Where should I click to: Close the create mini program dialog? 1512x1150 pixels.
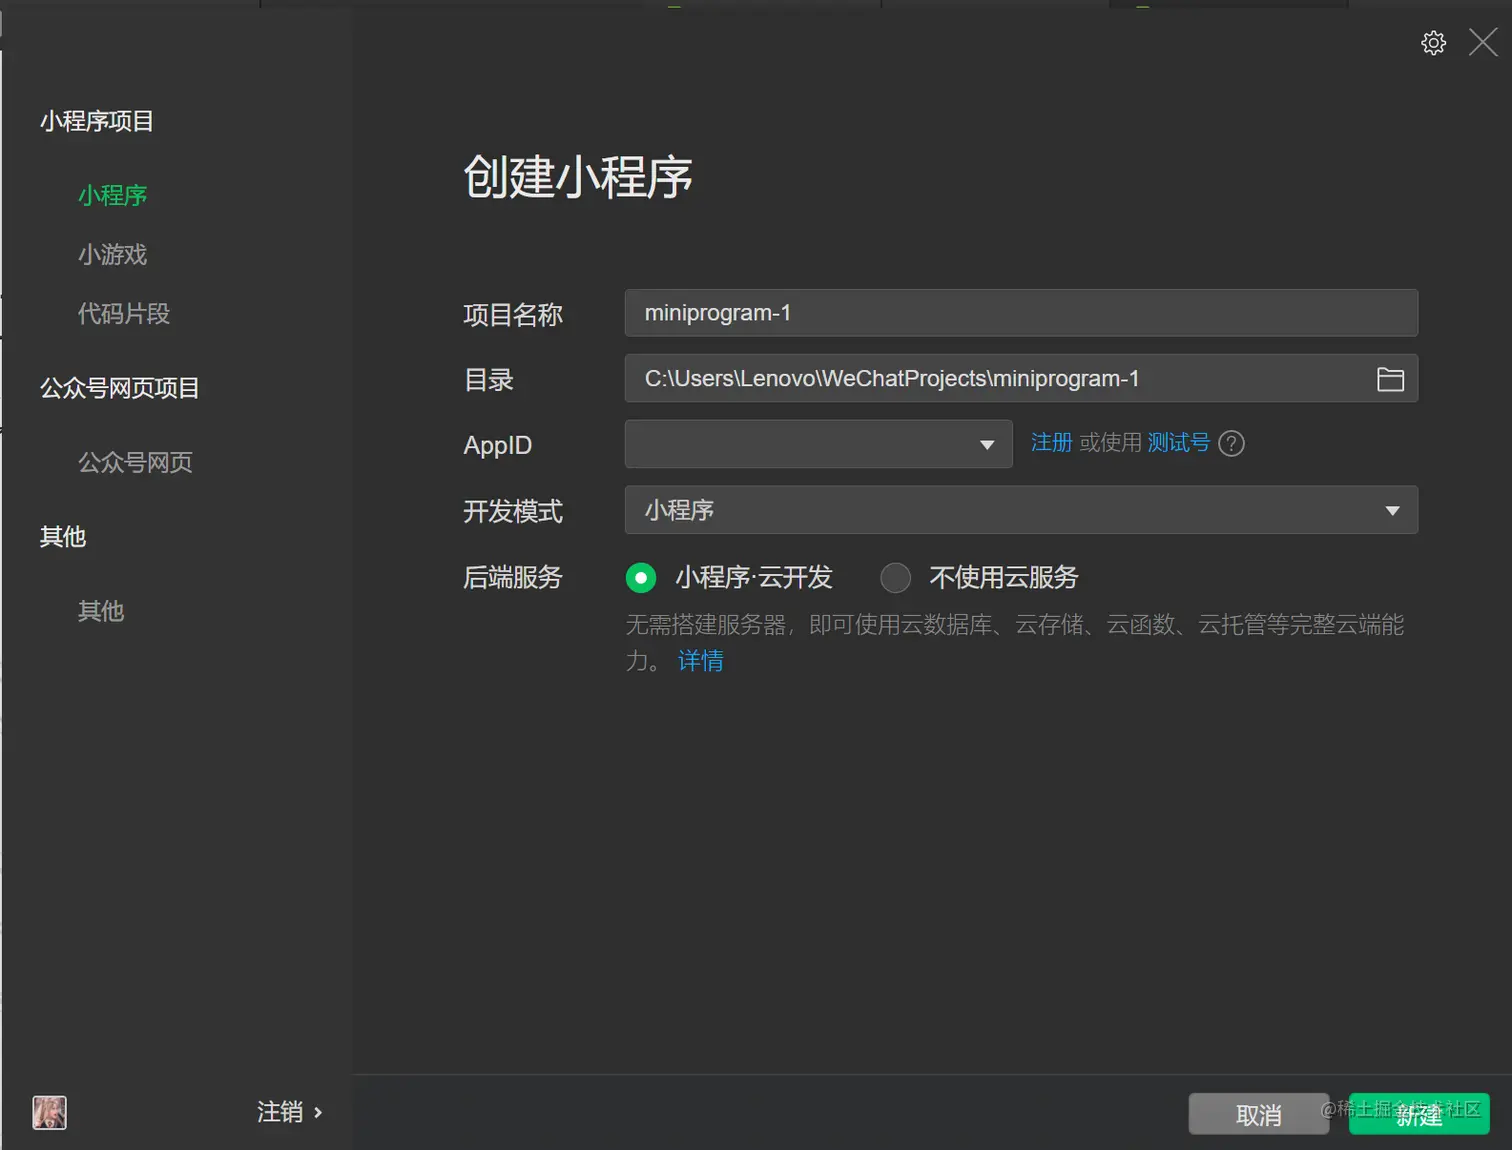click(1482, 42)
